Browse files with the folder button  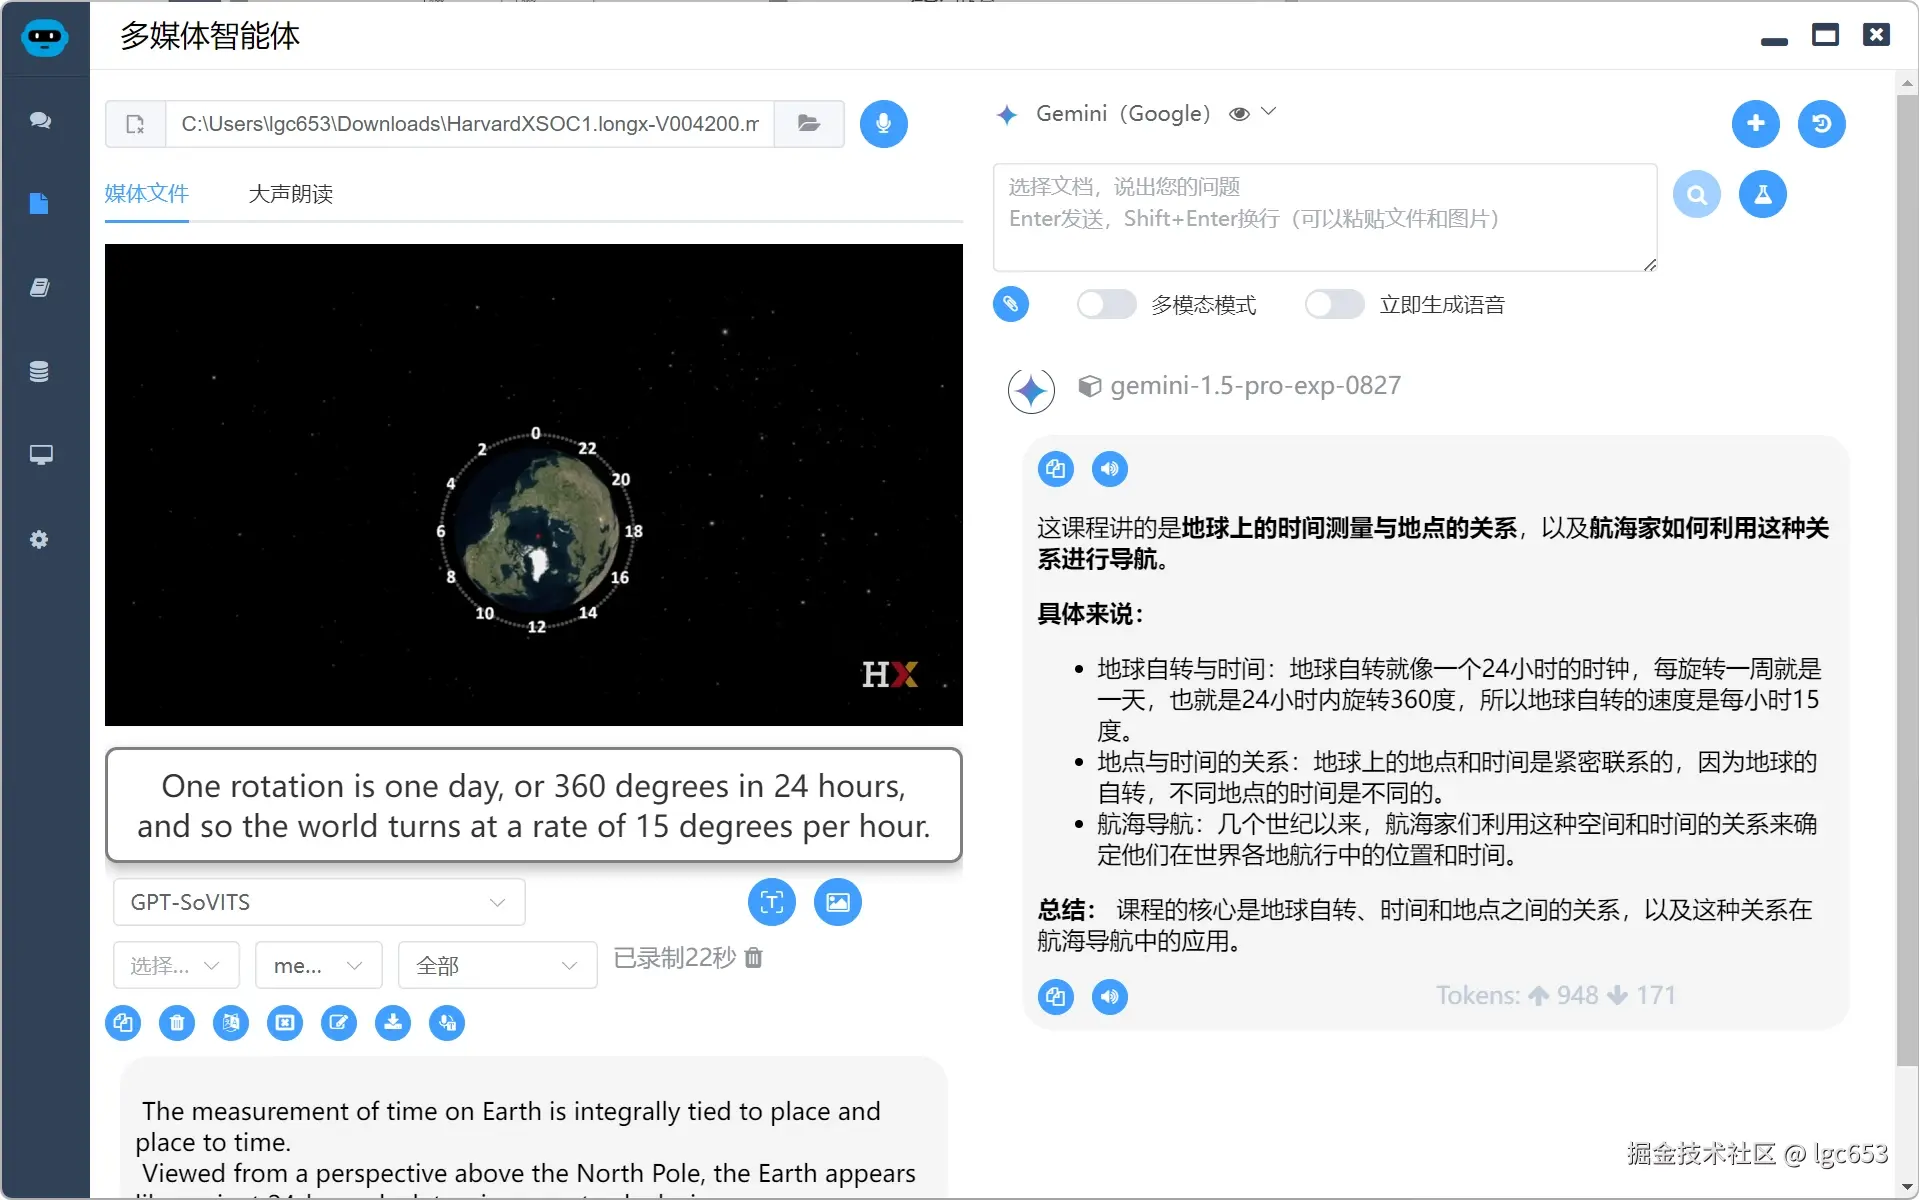tap(808, 124)
